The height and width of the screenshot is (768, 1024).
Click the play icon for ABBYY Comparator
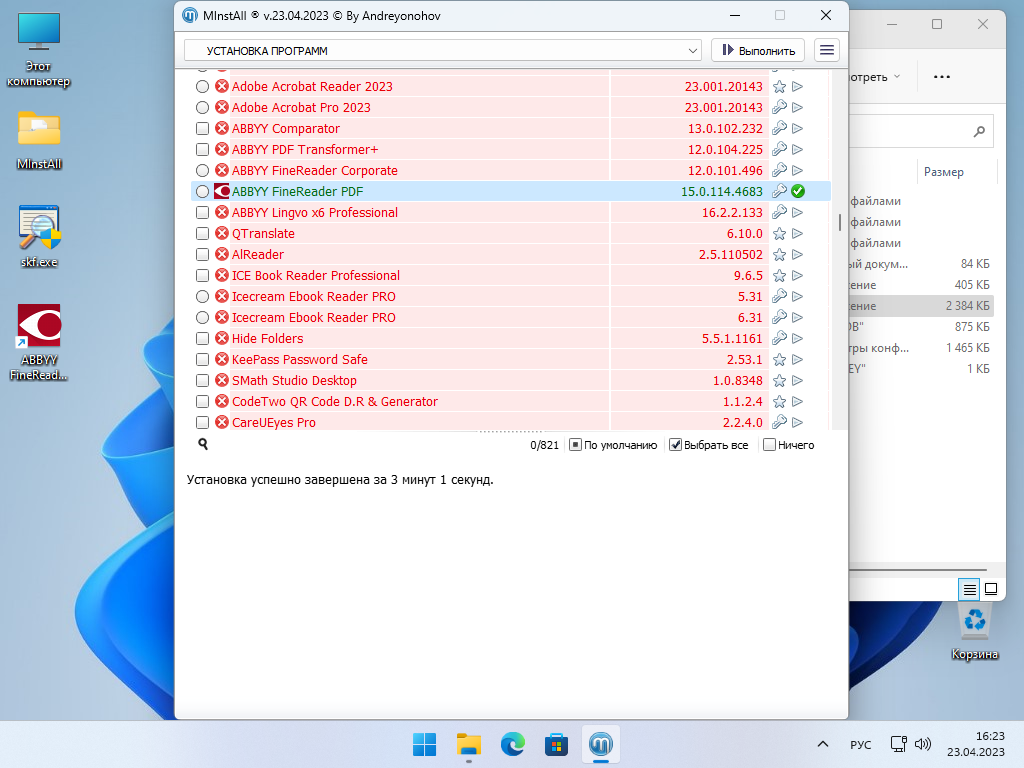point(797,129)
